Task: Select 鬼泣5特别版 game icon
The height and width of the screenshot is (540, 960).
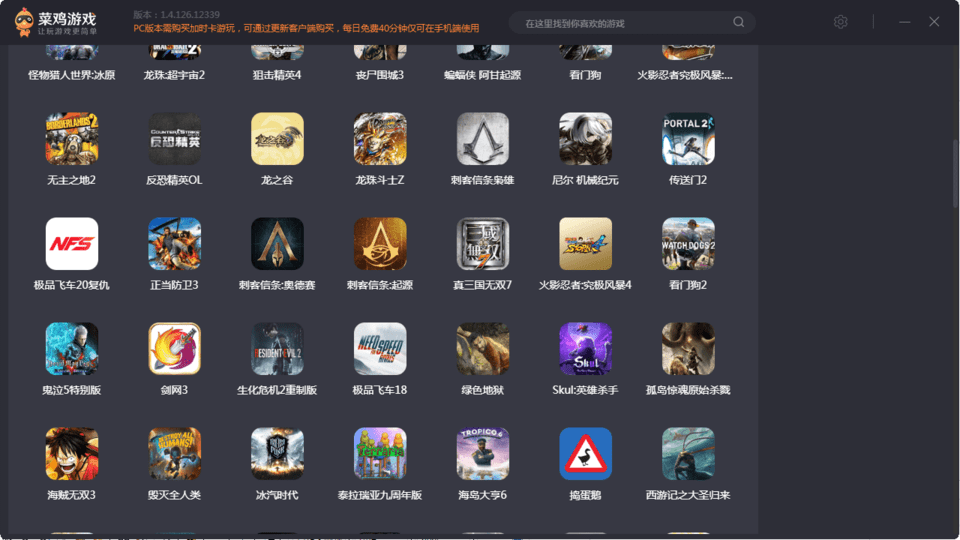Action: click(x=72, y=348)
